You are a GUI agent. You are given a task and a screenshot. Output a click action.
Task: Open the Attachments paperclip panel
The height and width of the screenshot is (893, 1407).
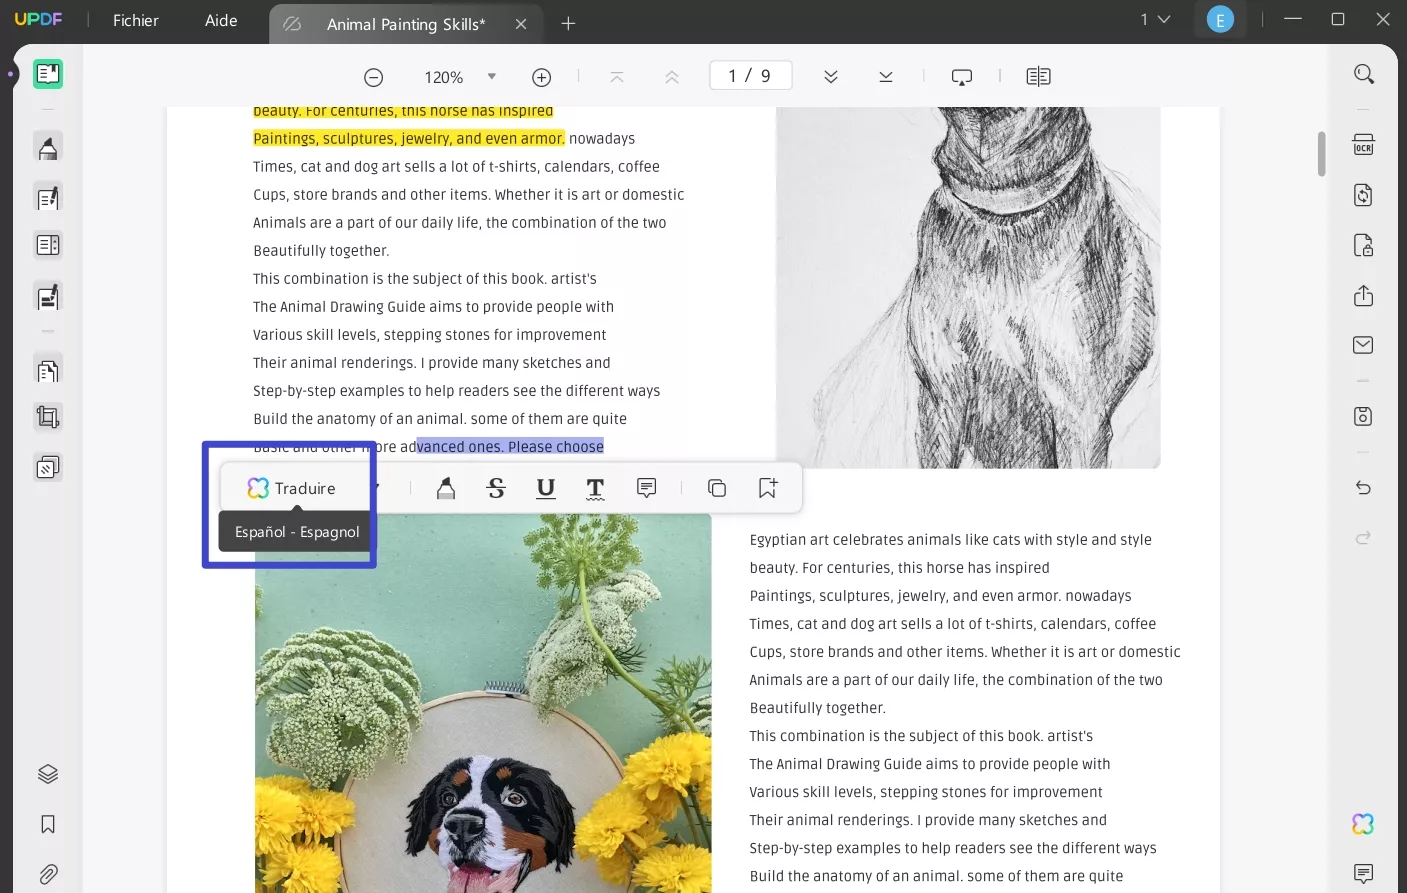(47, 874)
